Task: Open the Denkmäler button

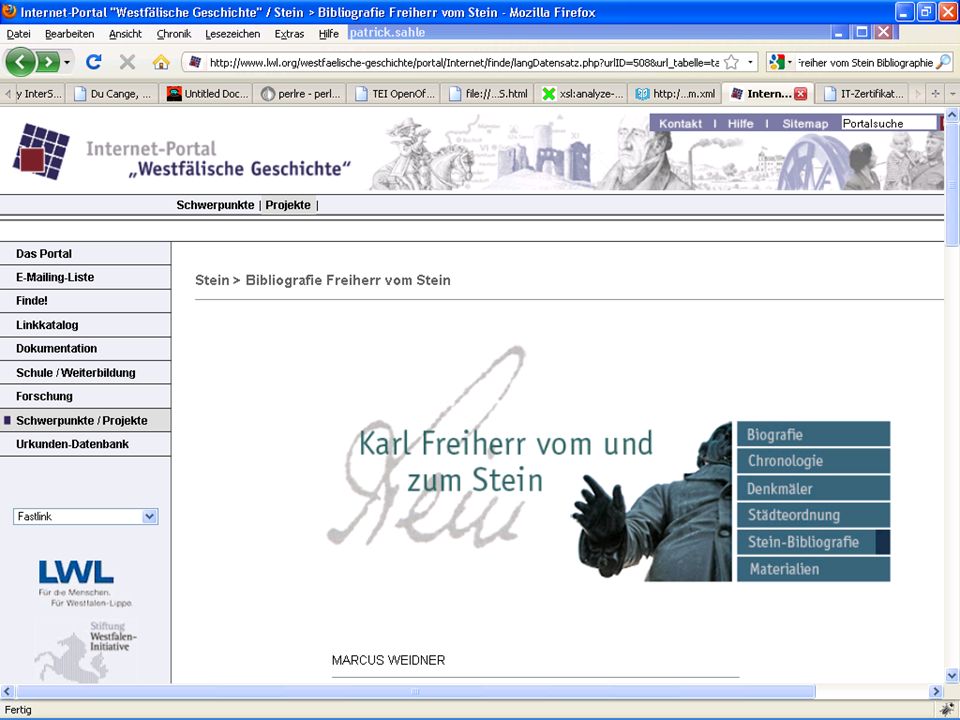Action: (813, 489)
